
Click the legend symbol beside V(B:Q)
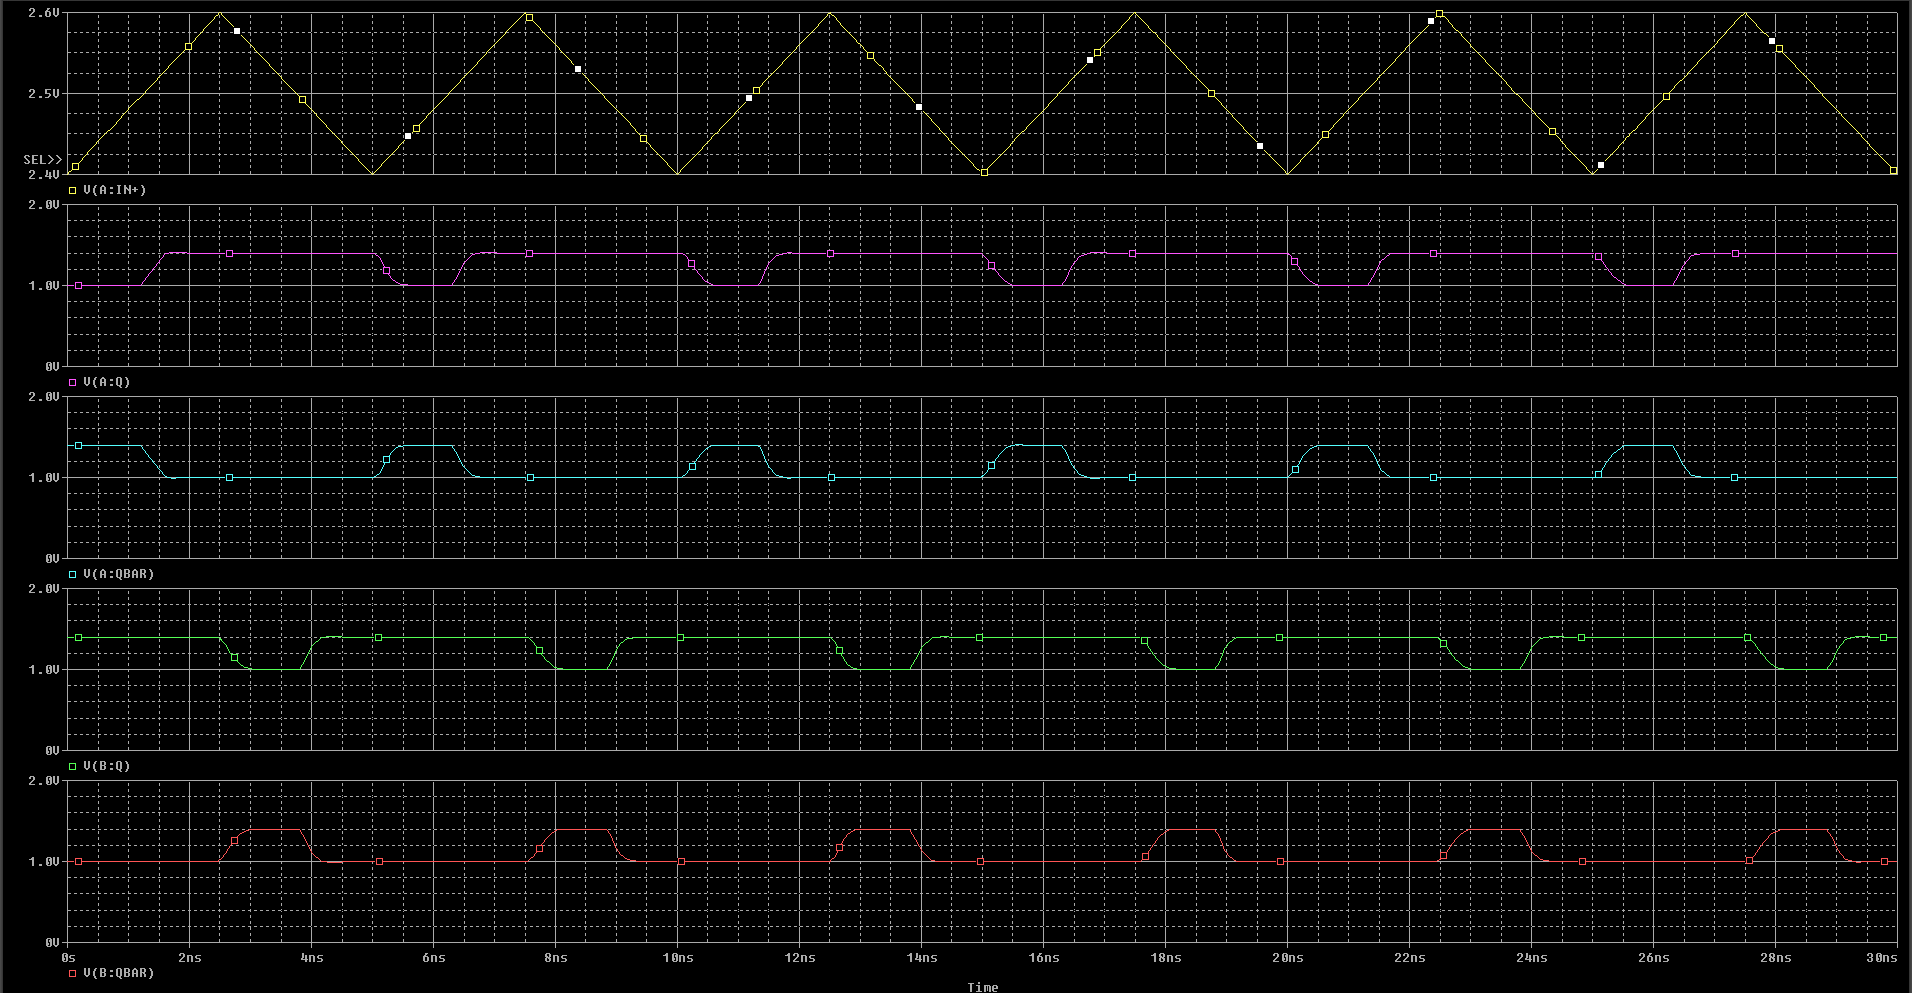72,766
